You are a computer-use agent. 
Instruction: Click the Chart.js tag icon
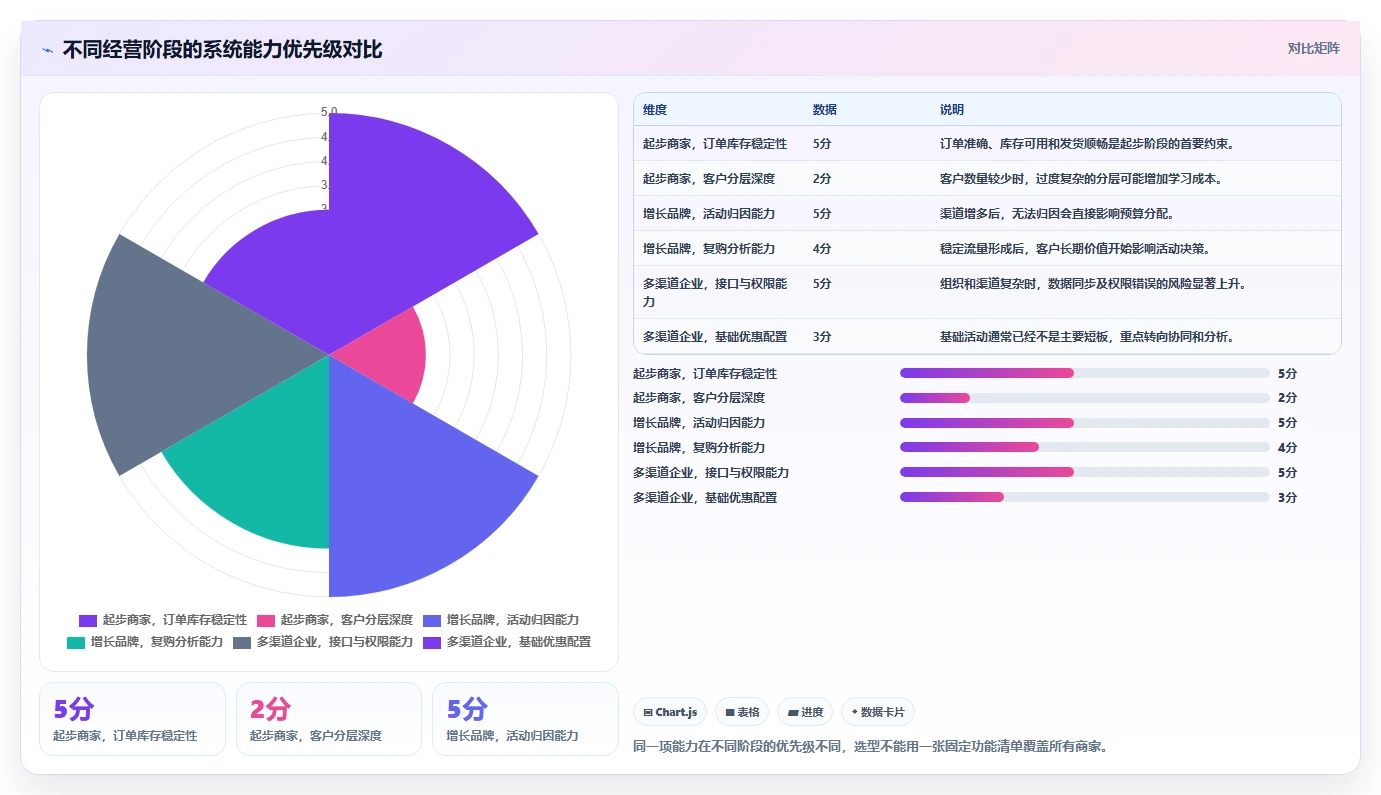648,713
